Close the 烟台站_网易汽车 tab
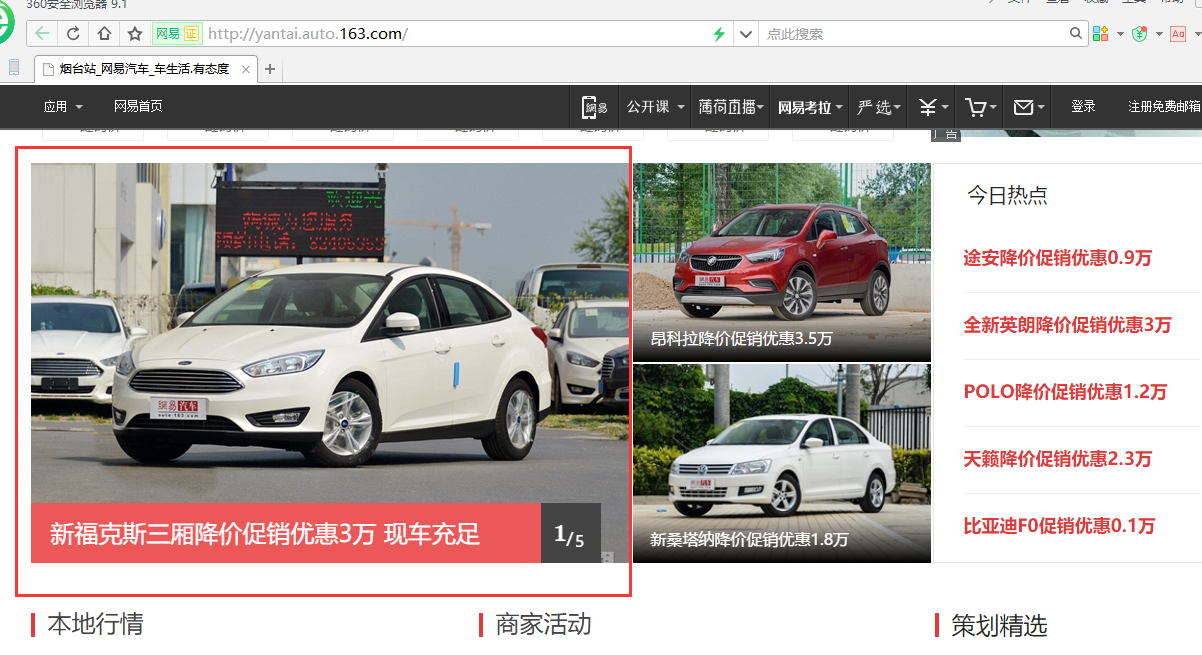 (x=246, y=69)
